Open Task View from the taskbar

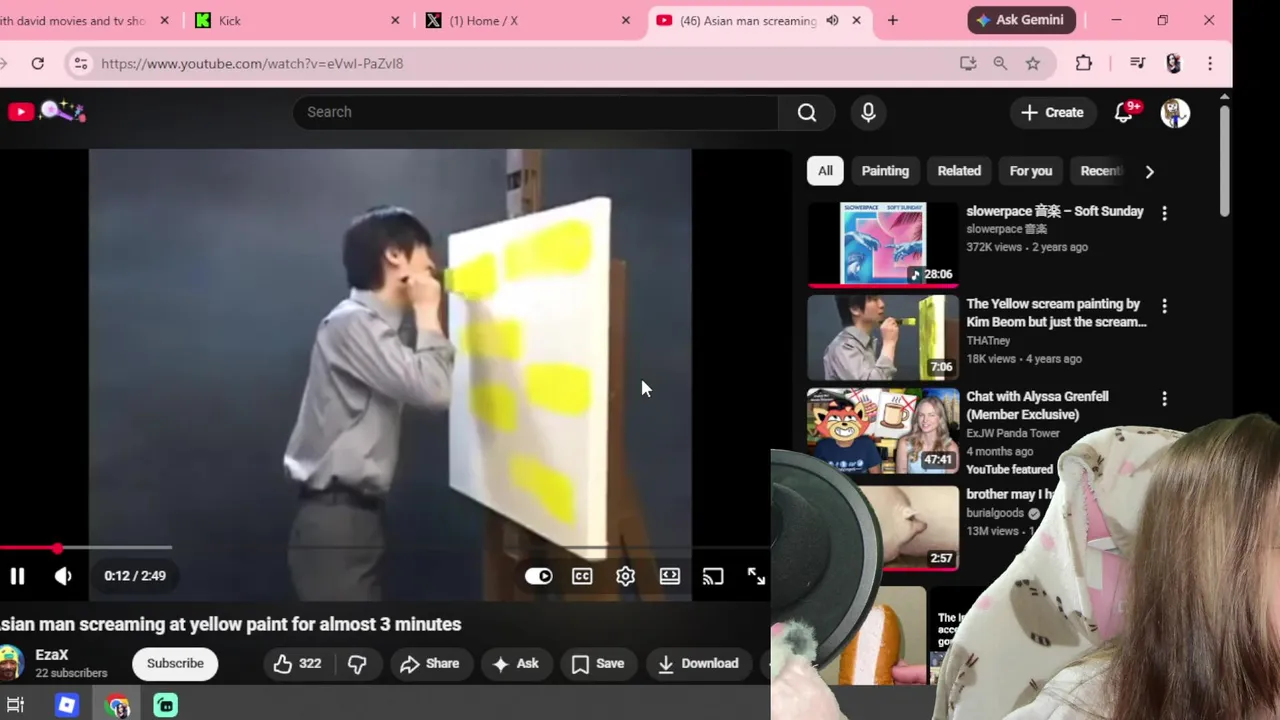[x=15, y=705]
